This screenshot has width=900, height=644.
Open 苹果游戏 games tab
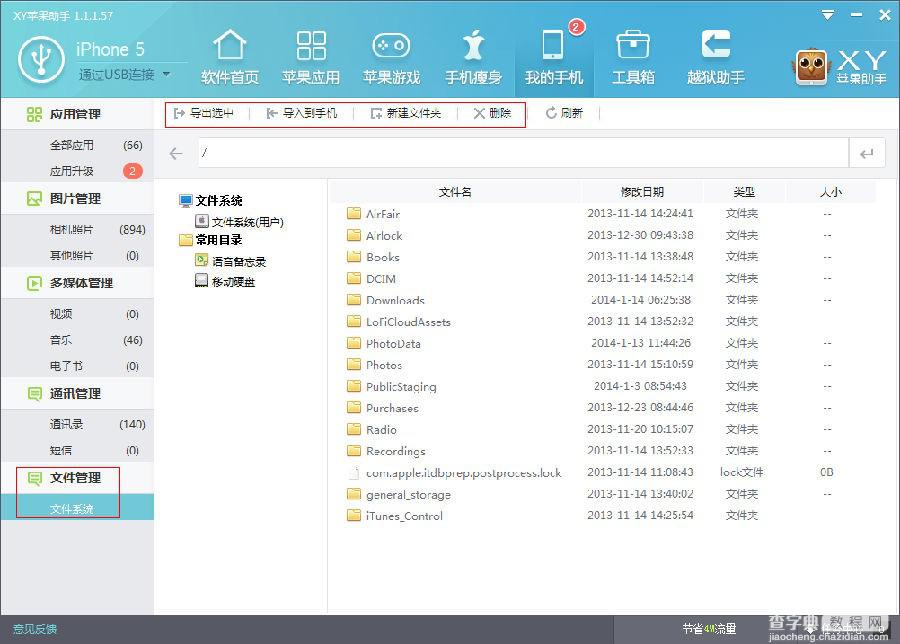point(391,56)
